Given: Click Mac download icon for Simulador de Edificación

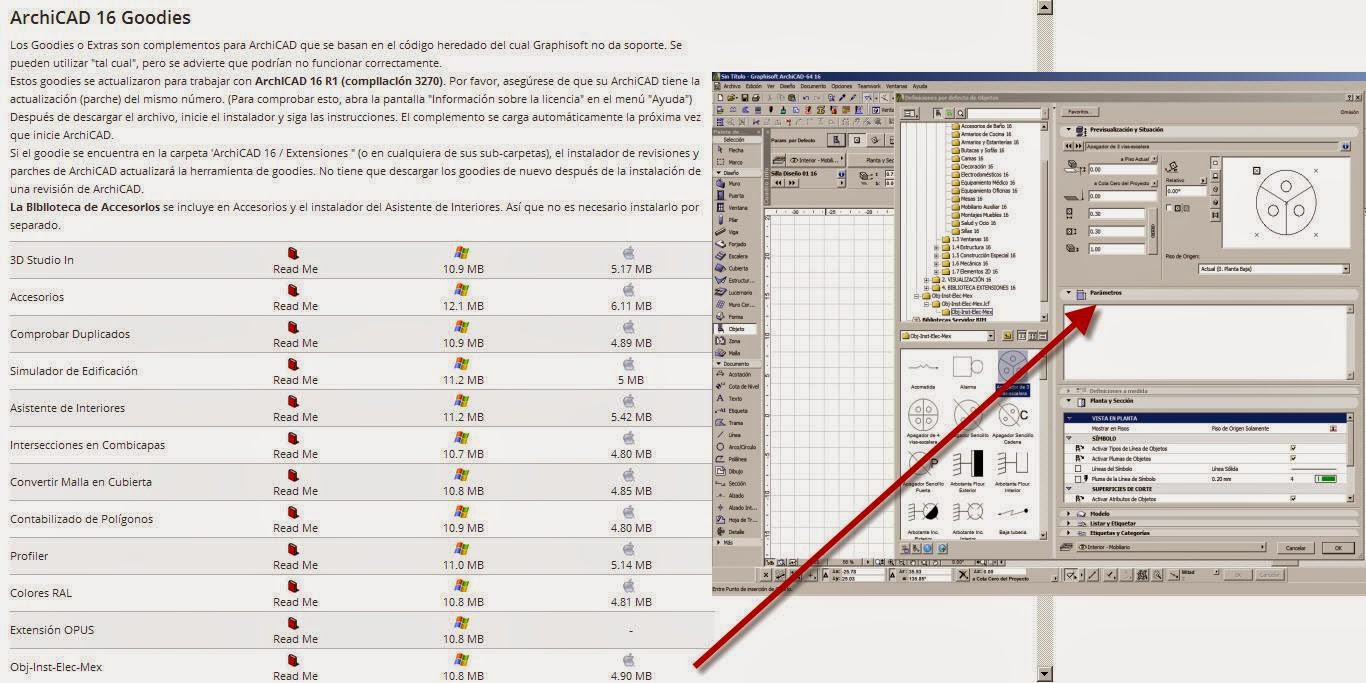Looking at the screenshot, I should pyautogui.click(x=629, y=365).
